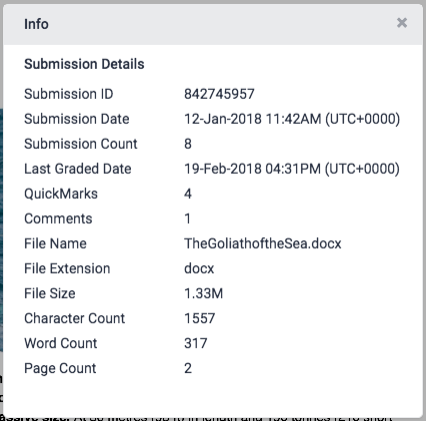Screen dimensions: 426x421
Task: Click the Submission Count label
Action: (81, 144)
